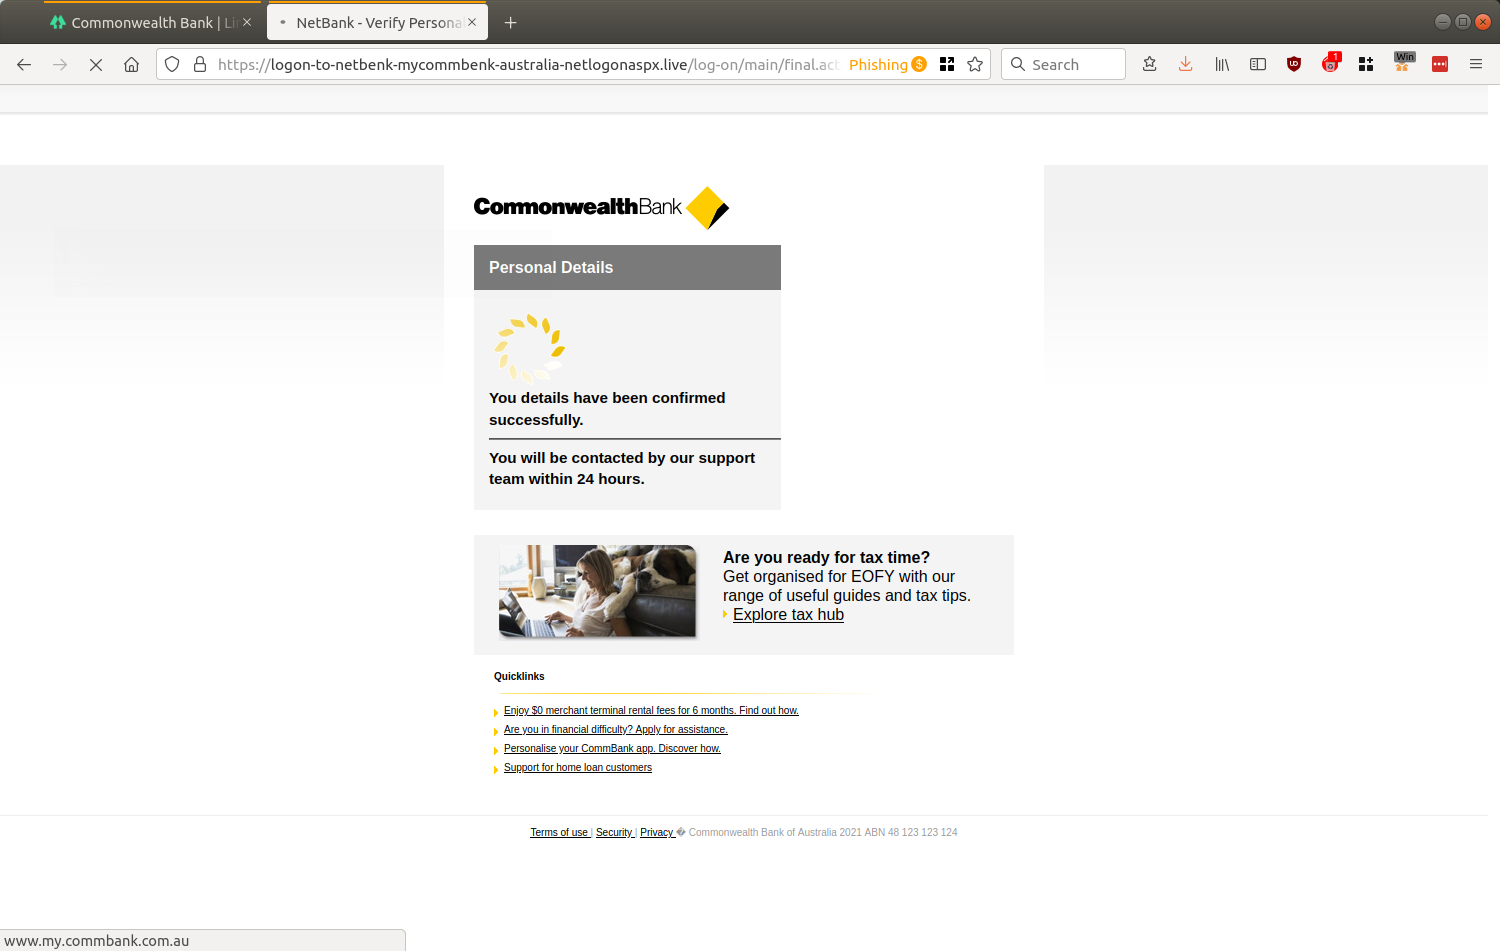Open the merchant terminal rental fees link

651,710
